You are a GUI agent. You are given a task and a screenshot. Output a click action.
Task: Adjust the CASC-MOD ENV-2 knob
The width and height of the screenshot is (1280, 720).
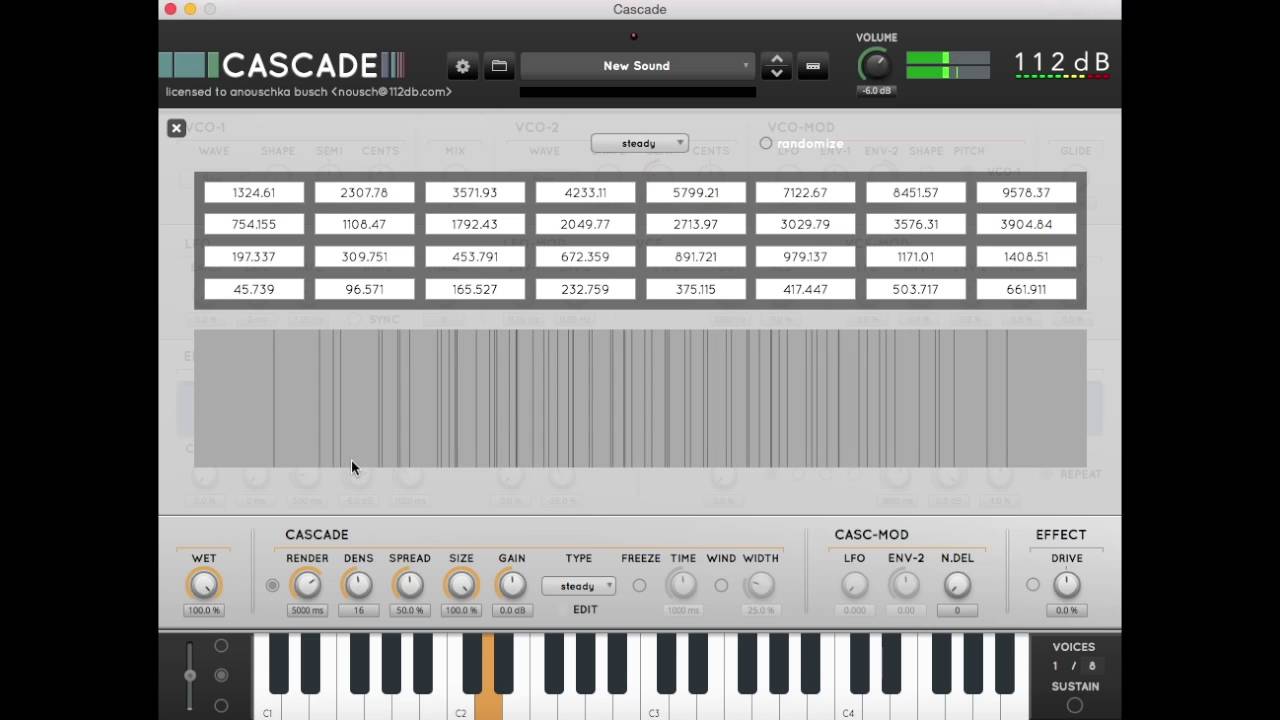906,585
